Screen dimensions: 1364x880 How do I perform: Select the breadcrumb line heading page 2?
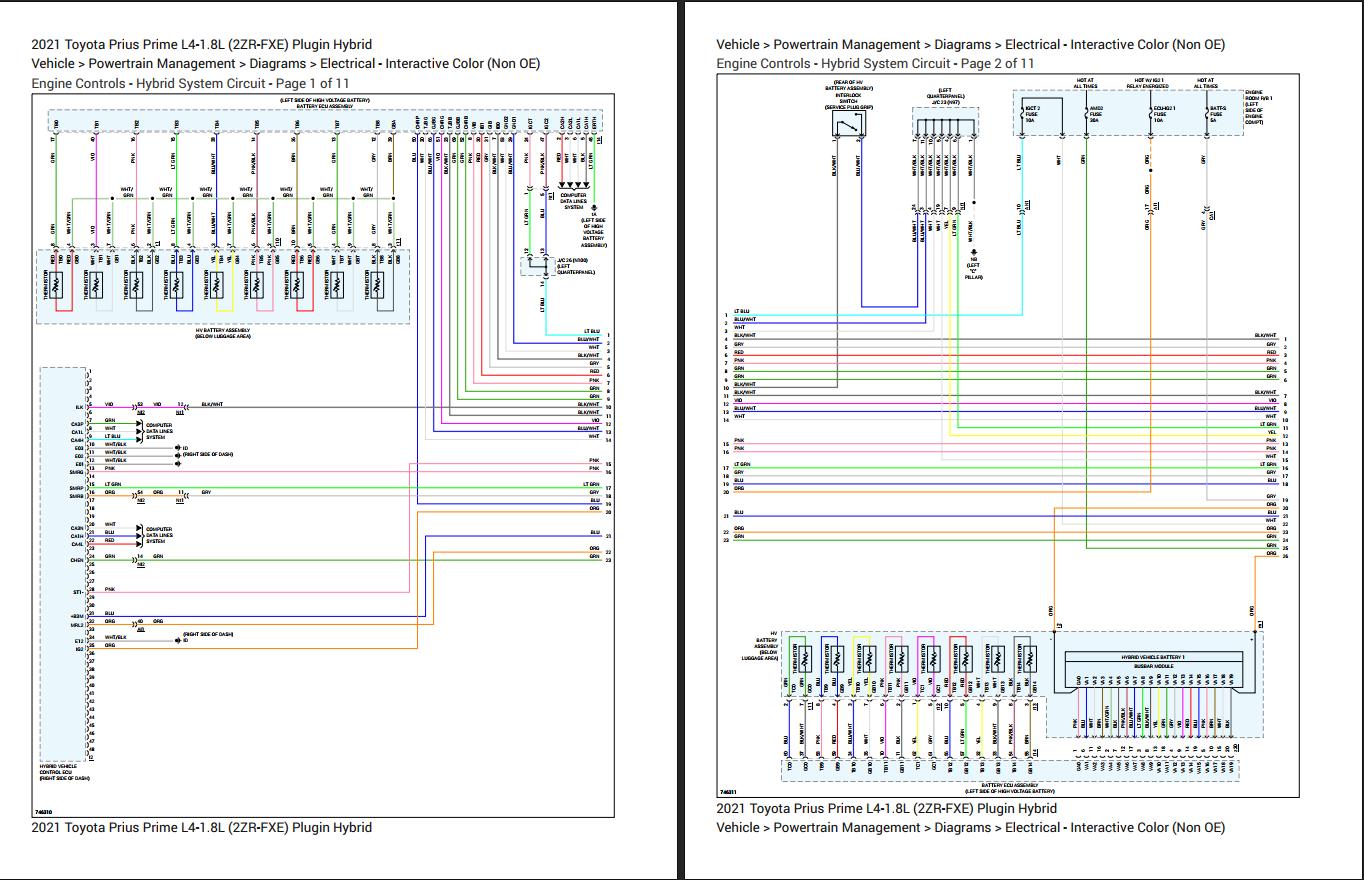[970, 44]
